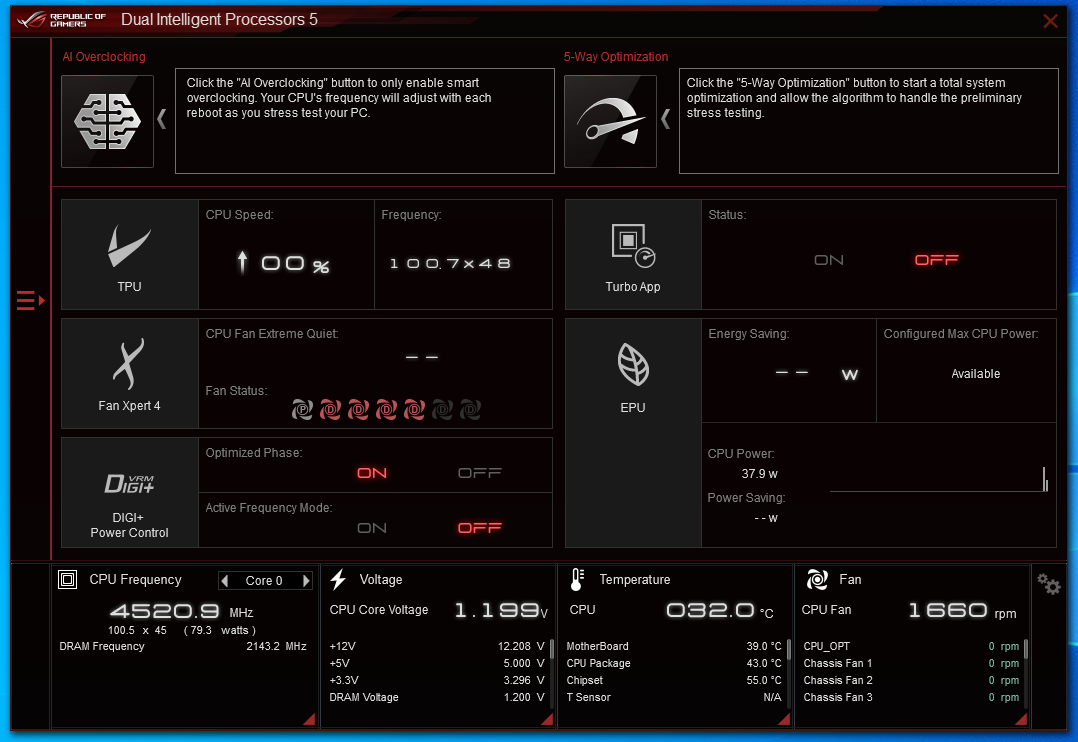Image resolution: width=1078 pixels, height=742 pixels.
Task: Open the TPU panel
Action: coord(129,254)
